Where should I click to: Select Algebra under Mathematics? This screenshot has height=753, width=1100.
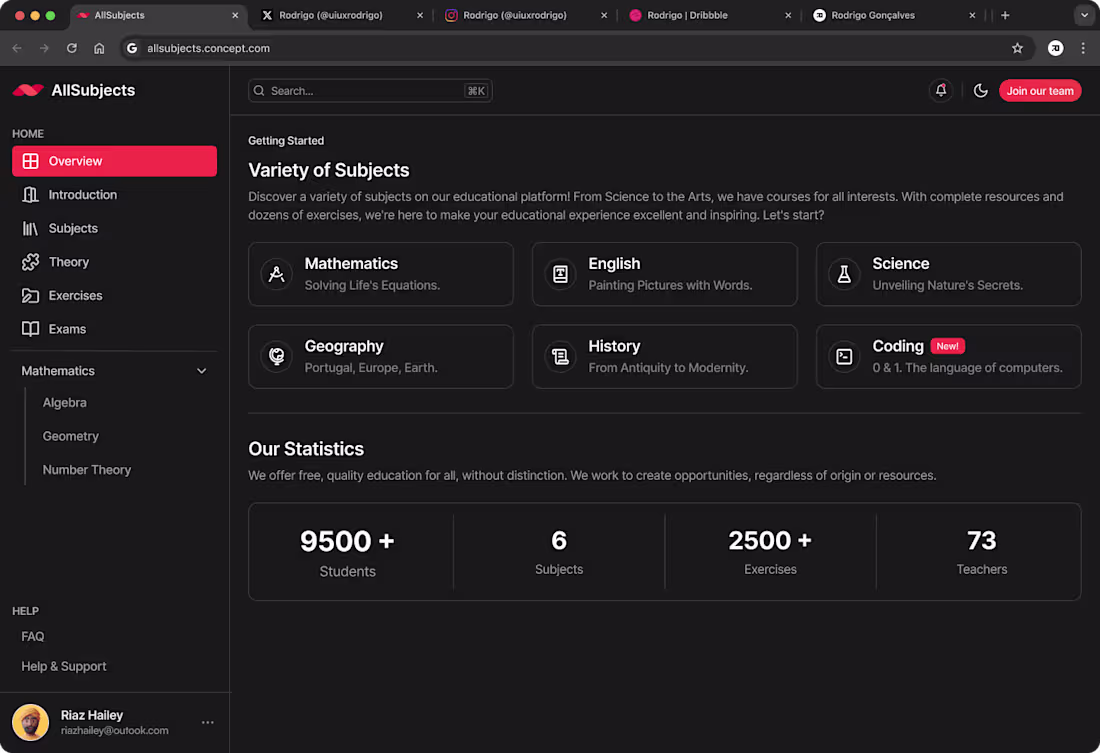click(65, 403)
